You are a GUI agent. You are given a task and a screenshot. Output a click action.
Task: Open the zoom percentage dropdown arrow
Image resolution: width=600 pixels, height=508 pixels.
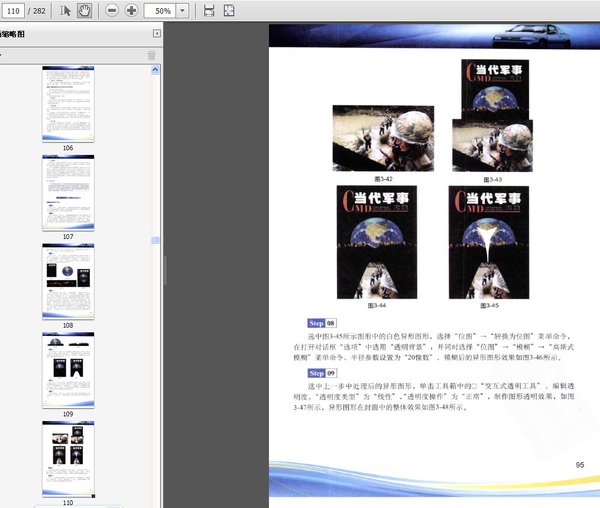[183, 10]
